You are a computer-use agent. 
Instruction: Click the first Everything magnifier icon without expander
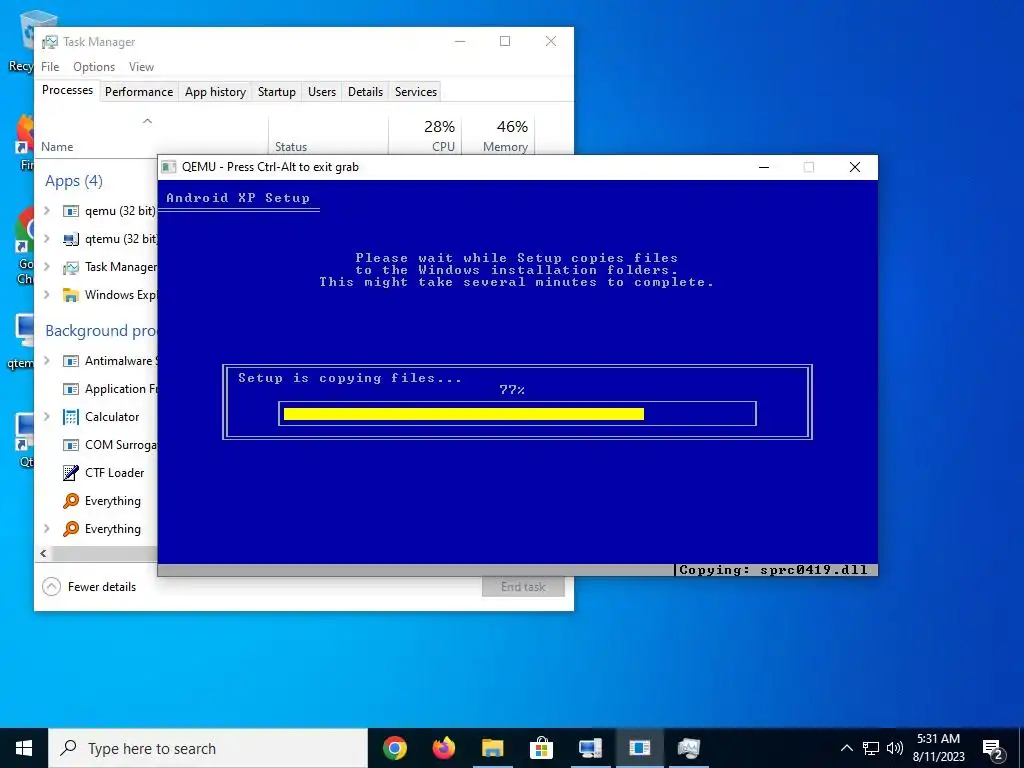(x=71, y=501)
